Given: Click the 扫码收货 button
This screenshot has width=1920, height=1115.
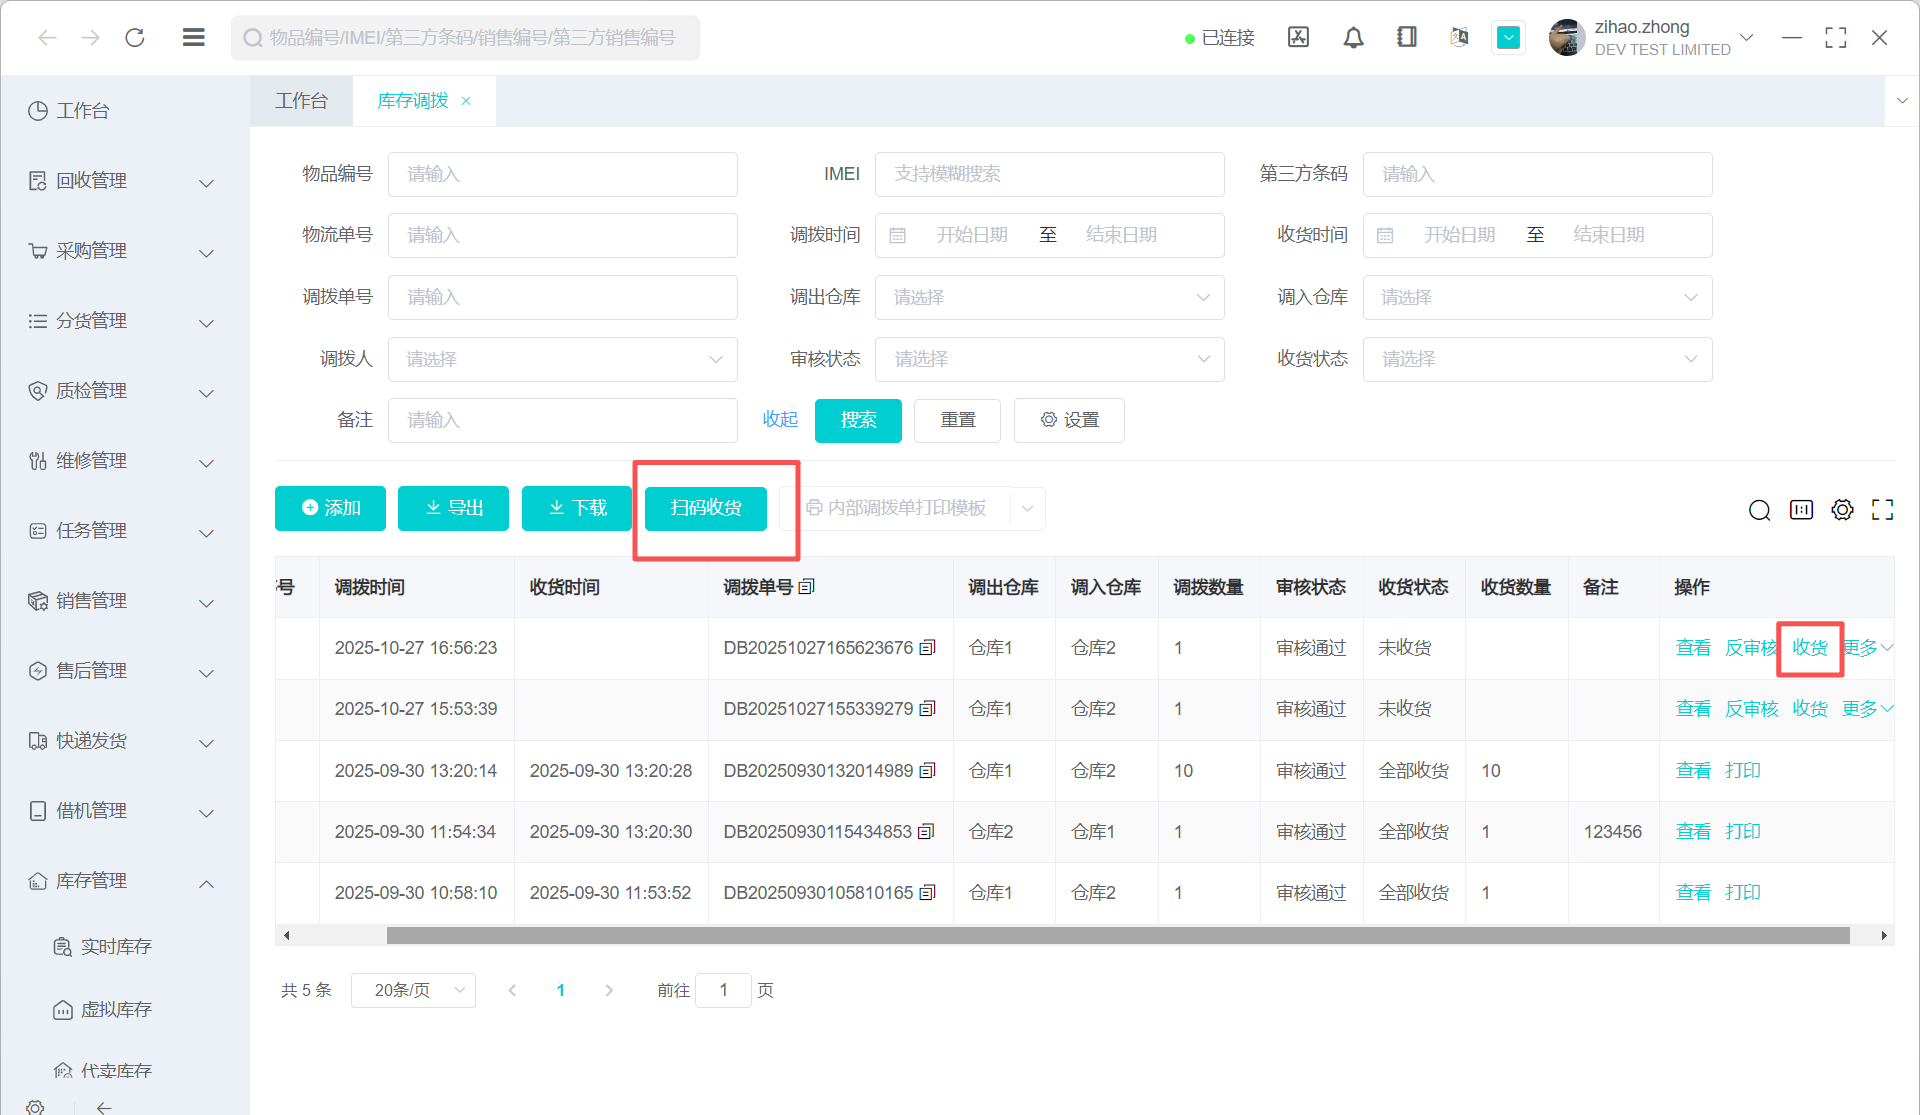Looking at the screenshot, I should [x=706, y=508].
